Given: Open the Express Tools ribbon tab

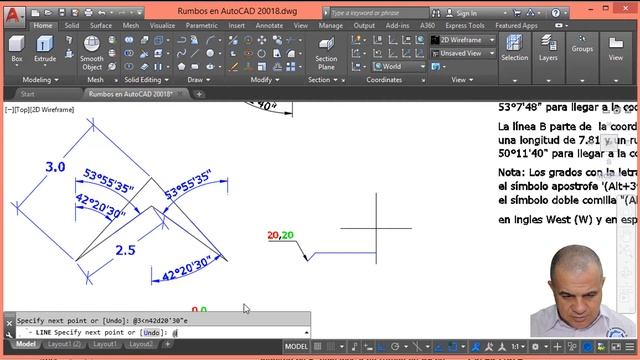Looking at the screenshot, I should click(x=464, y=25).
